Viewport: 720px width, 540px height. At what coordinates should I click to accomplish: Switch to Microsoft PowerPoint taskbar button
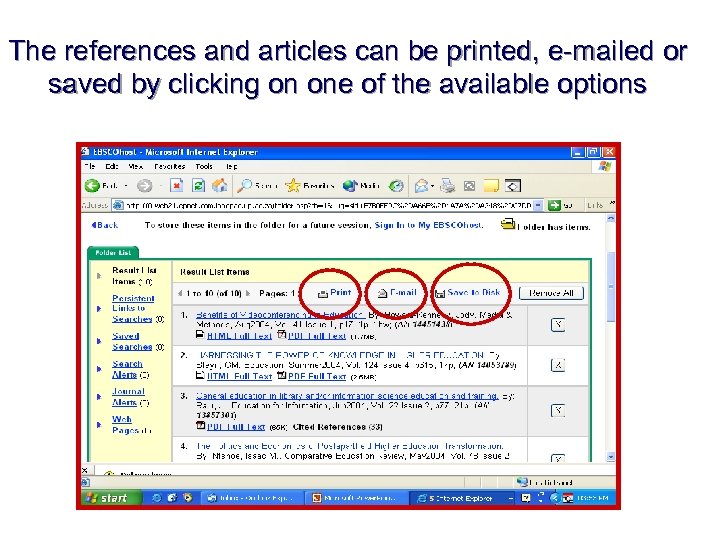pyautogui.click(x=357, y=498)
